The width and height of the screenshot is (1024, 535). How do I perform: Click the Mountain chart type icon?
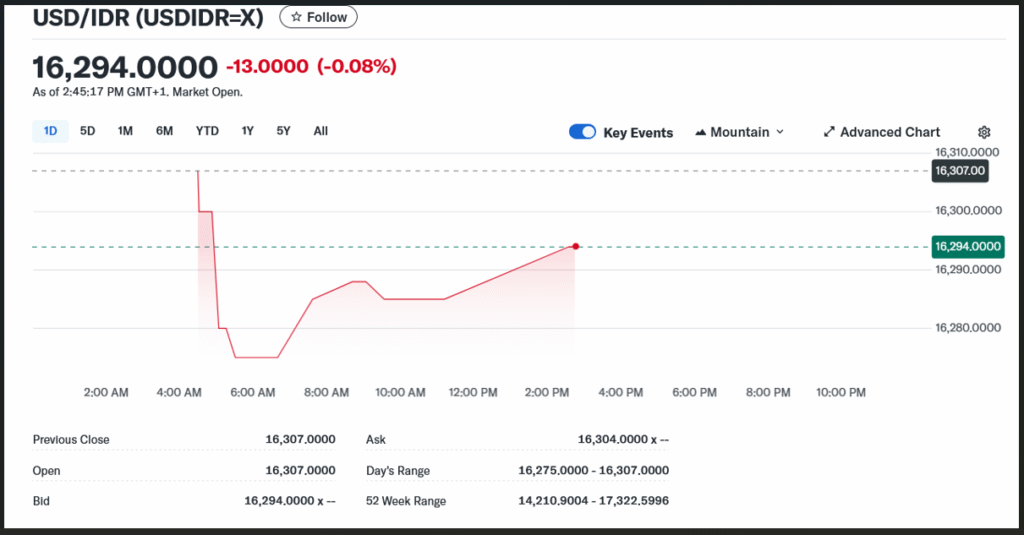(700, 132)
